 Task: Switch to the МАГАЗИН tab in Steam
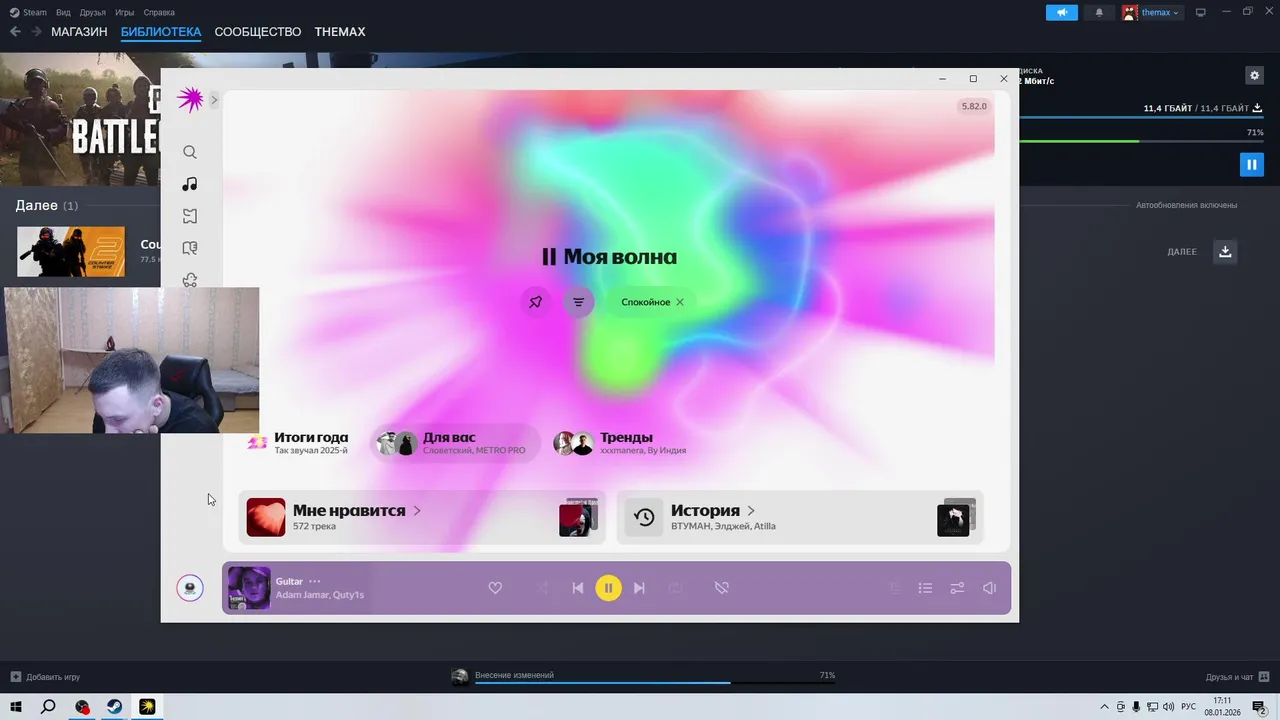[x=79, y=32]
